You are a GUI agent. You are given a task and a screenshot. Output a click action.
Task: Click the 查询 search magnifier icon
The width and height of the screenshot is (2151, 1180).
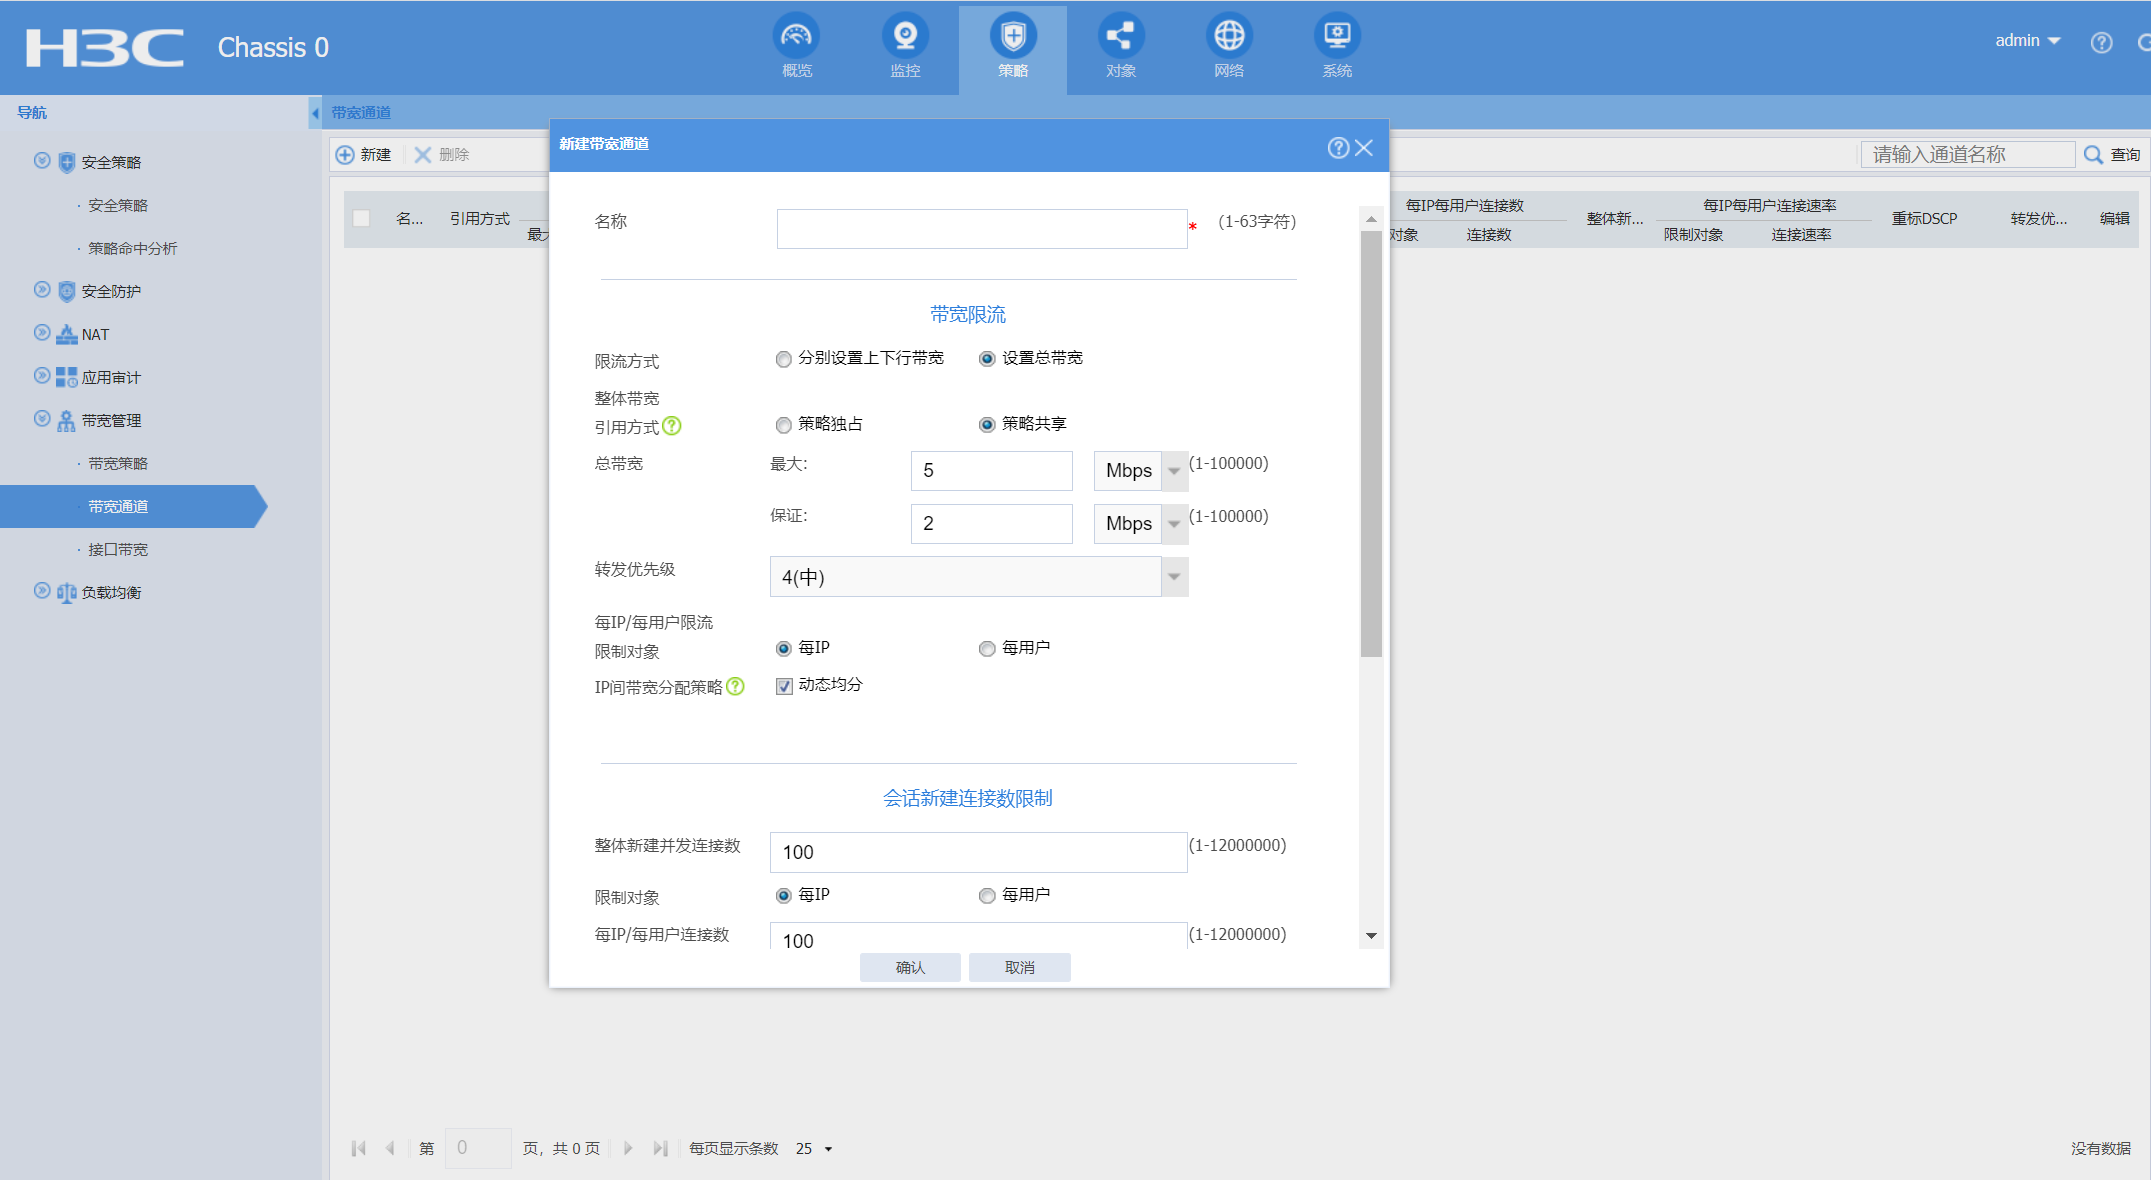[x=2092, y=155]
